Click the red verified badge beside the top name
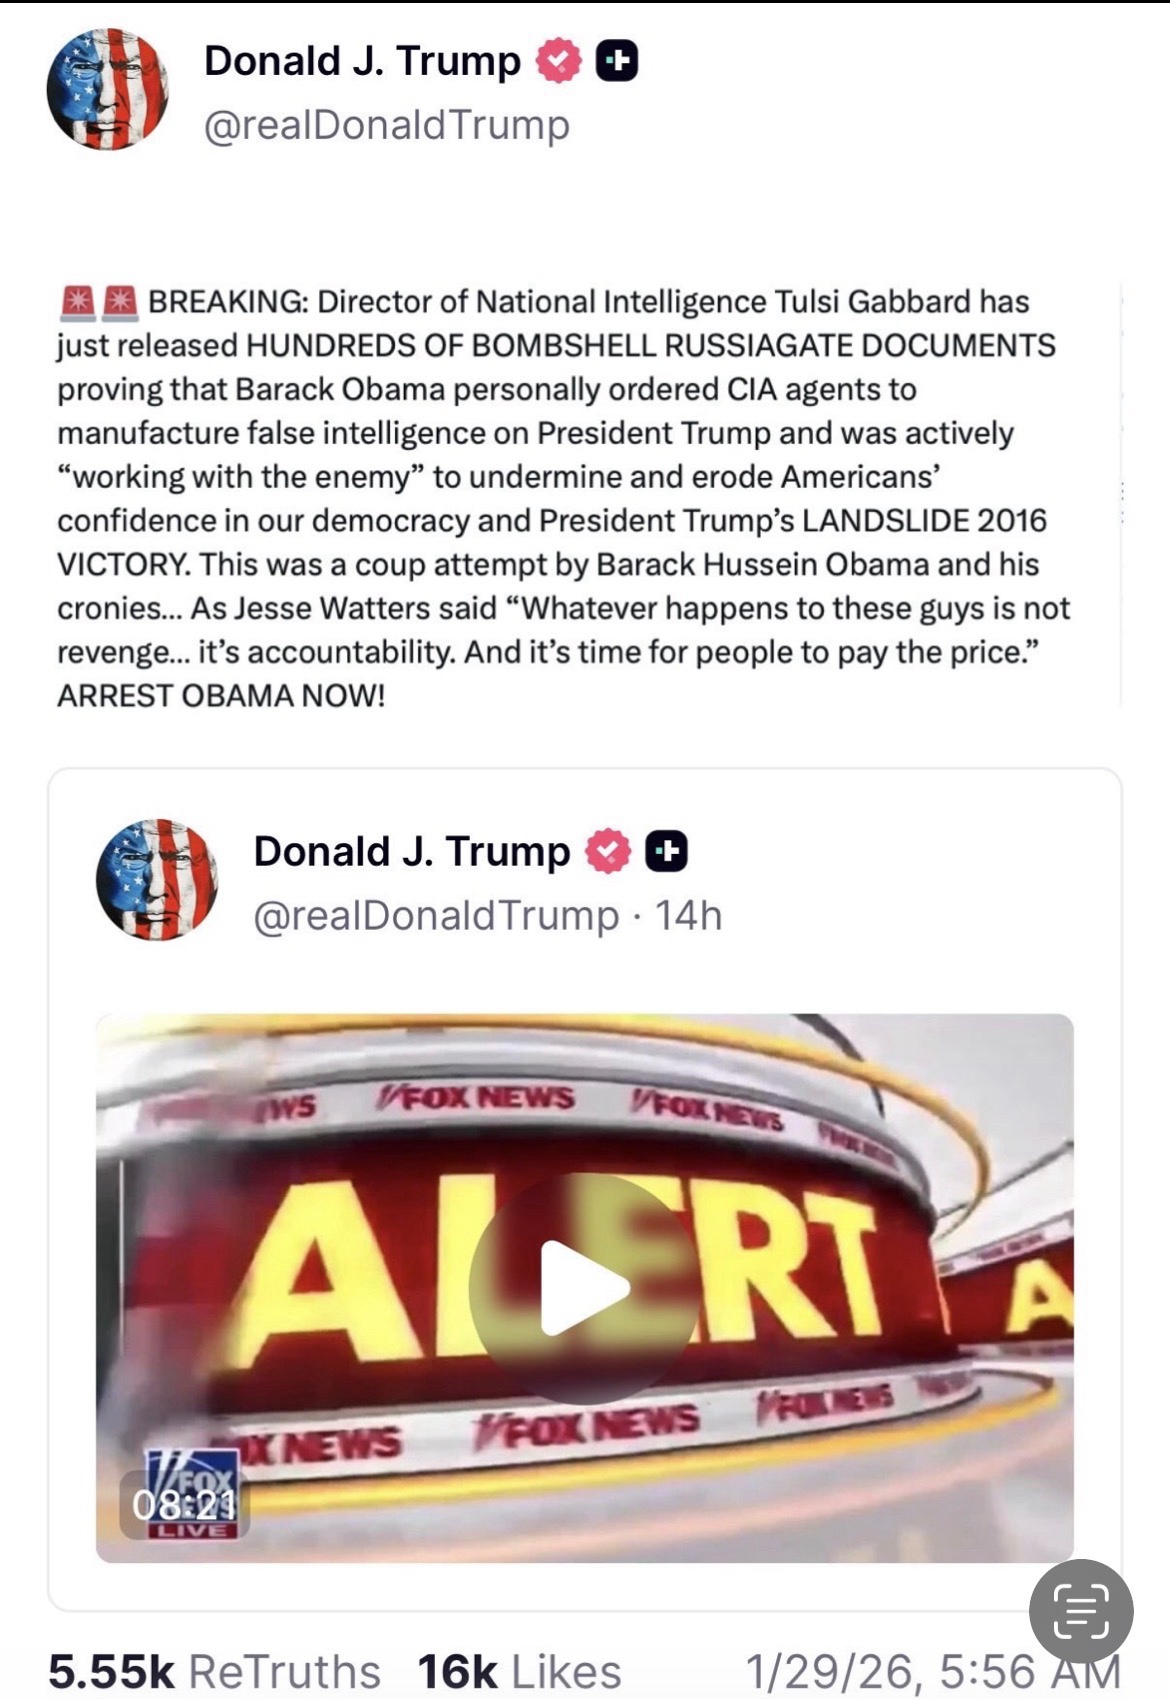The image size is (1170, 1699). (559, 62)
